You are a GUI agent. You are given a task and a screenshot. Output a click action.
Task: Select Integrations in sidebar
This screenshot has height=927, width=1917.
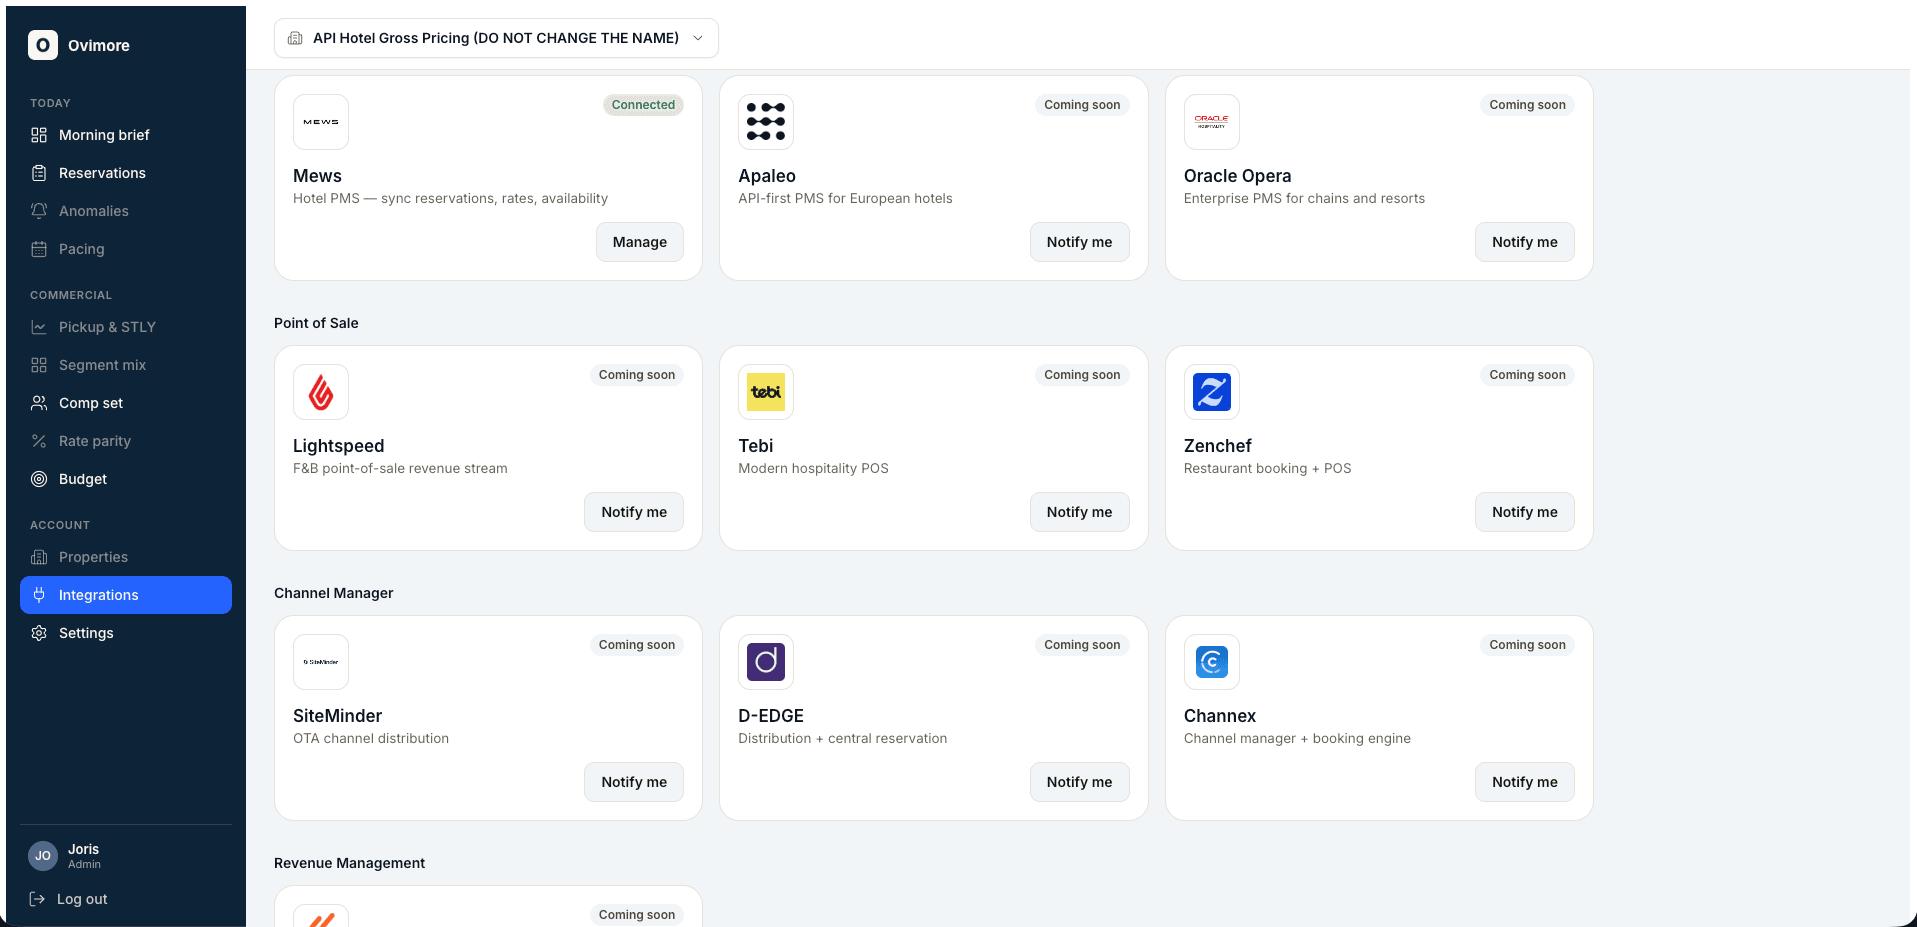tap(126, 595)
